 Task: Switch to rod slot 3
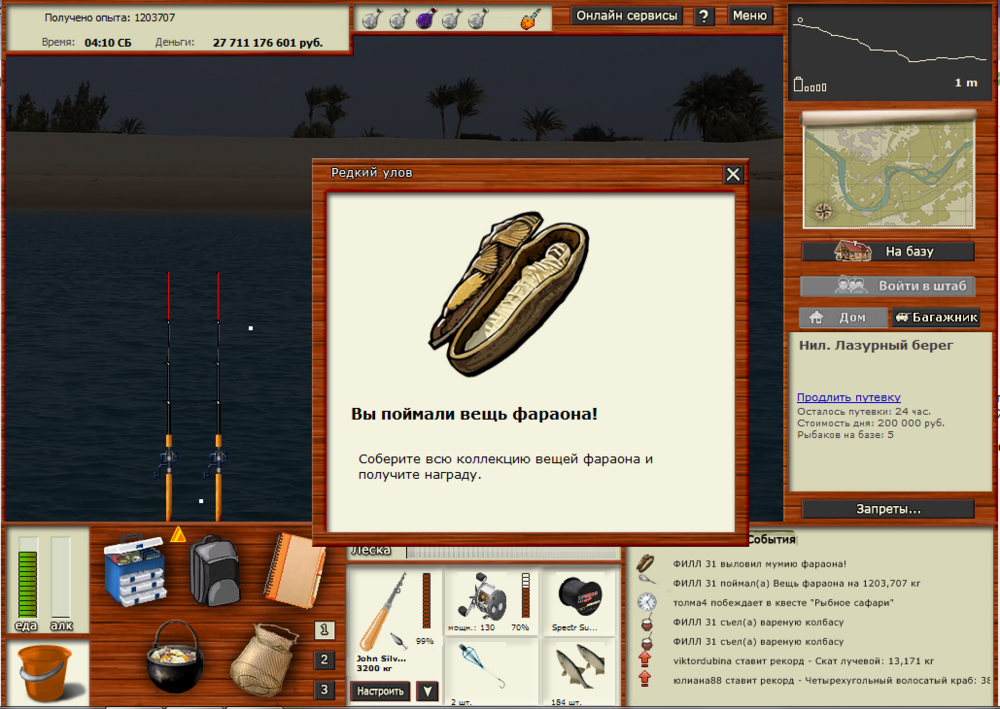point(324,690)
